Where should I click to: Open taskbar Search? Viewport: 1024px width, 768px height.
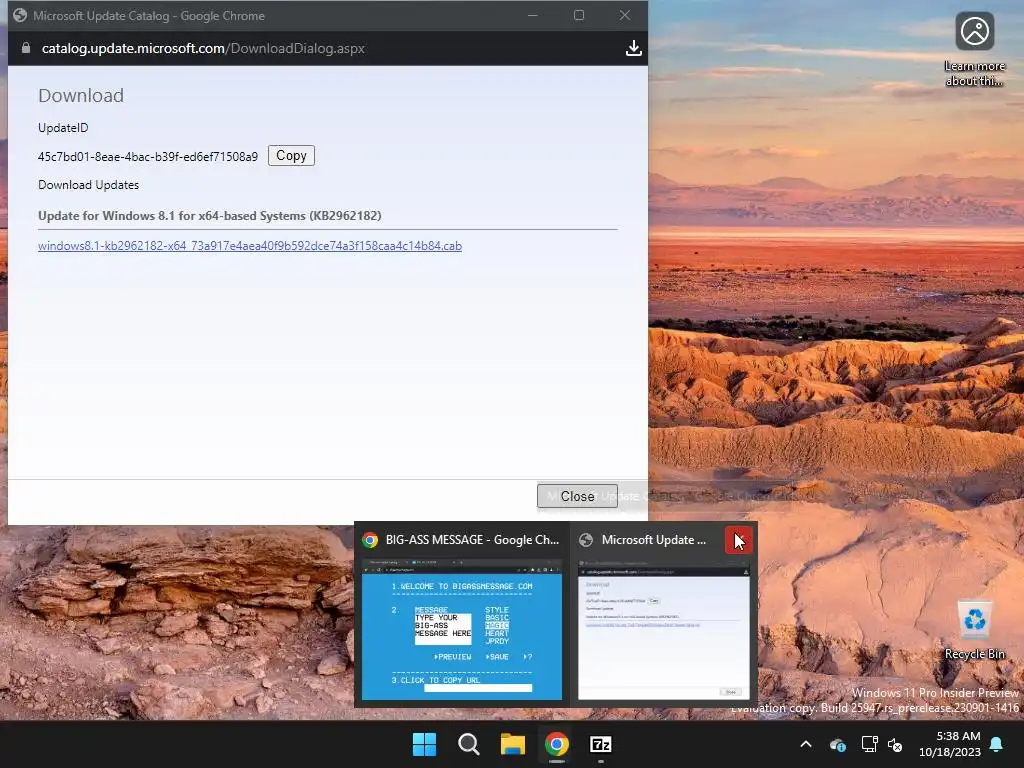point(469,744)
